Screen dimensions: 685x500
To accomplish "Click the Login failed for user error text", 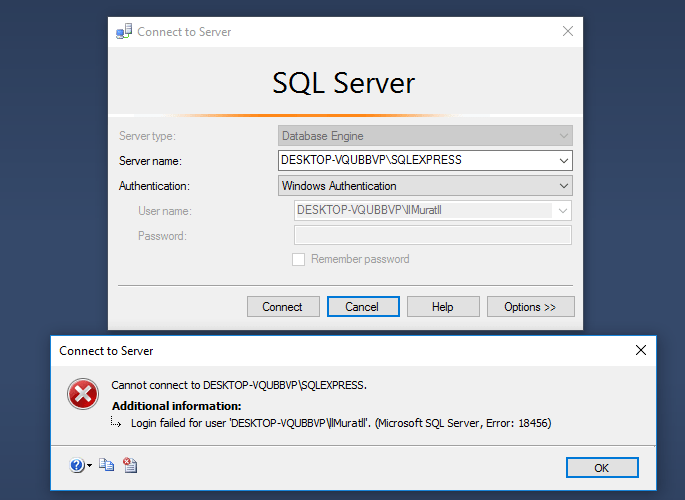I will coord(341,423).
